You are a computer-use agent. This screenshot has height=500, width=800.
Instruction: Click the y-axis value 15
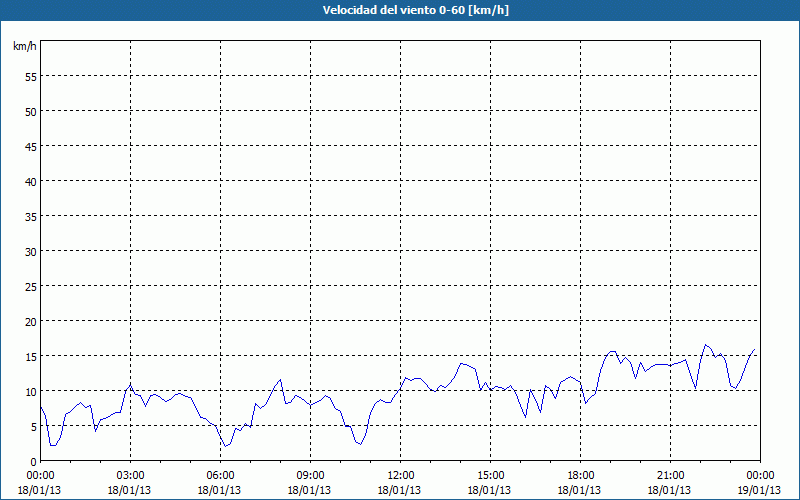[x=31, y=357]
